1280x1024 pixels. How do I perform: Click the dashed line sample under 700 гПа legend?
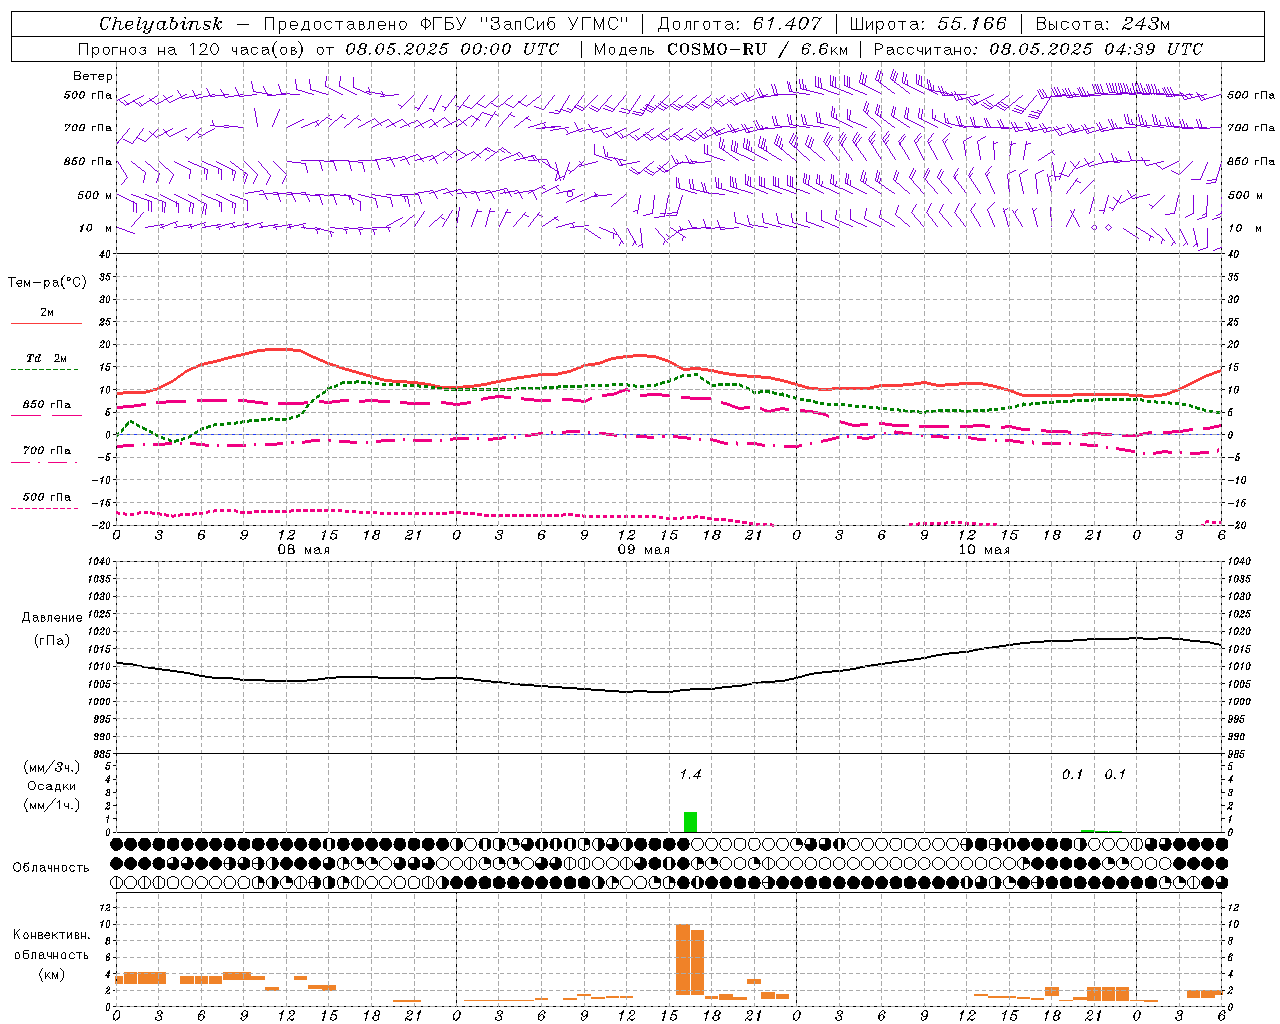coord(46,462)
